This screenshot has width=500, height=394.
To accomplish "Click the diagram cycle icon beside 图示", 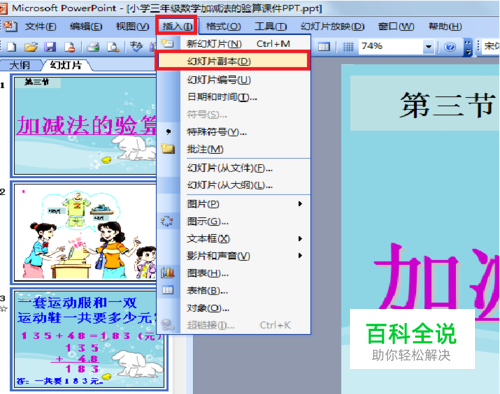I will pyautogui.click(x=167, y=221).
